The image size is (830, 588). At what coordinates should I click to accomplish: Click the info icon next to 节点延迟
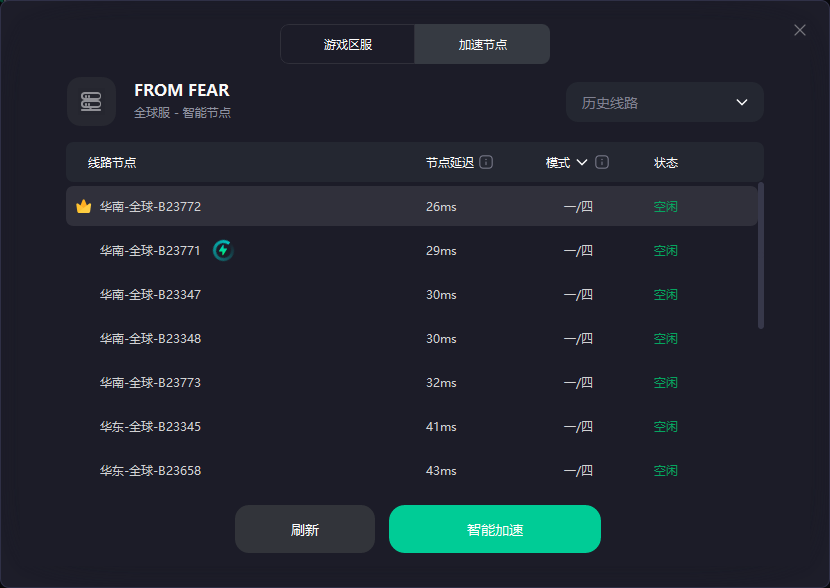(x=486, y=162)
